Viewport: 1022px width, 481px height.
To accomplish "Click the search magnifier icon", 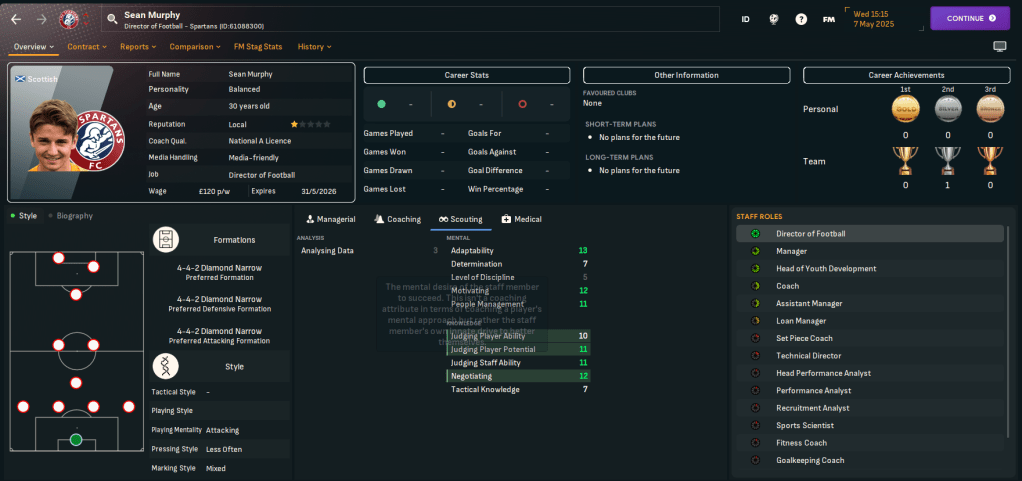I will tap(112, 18).
